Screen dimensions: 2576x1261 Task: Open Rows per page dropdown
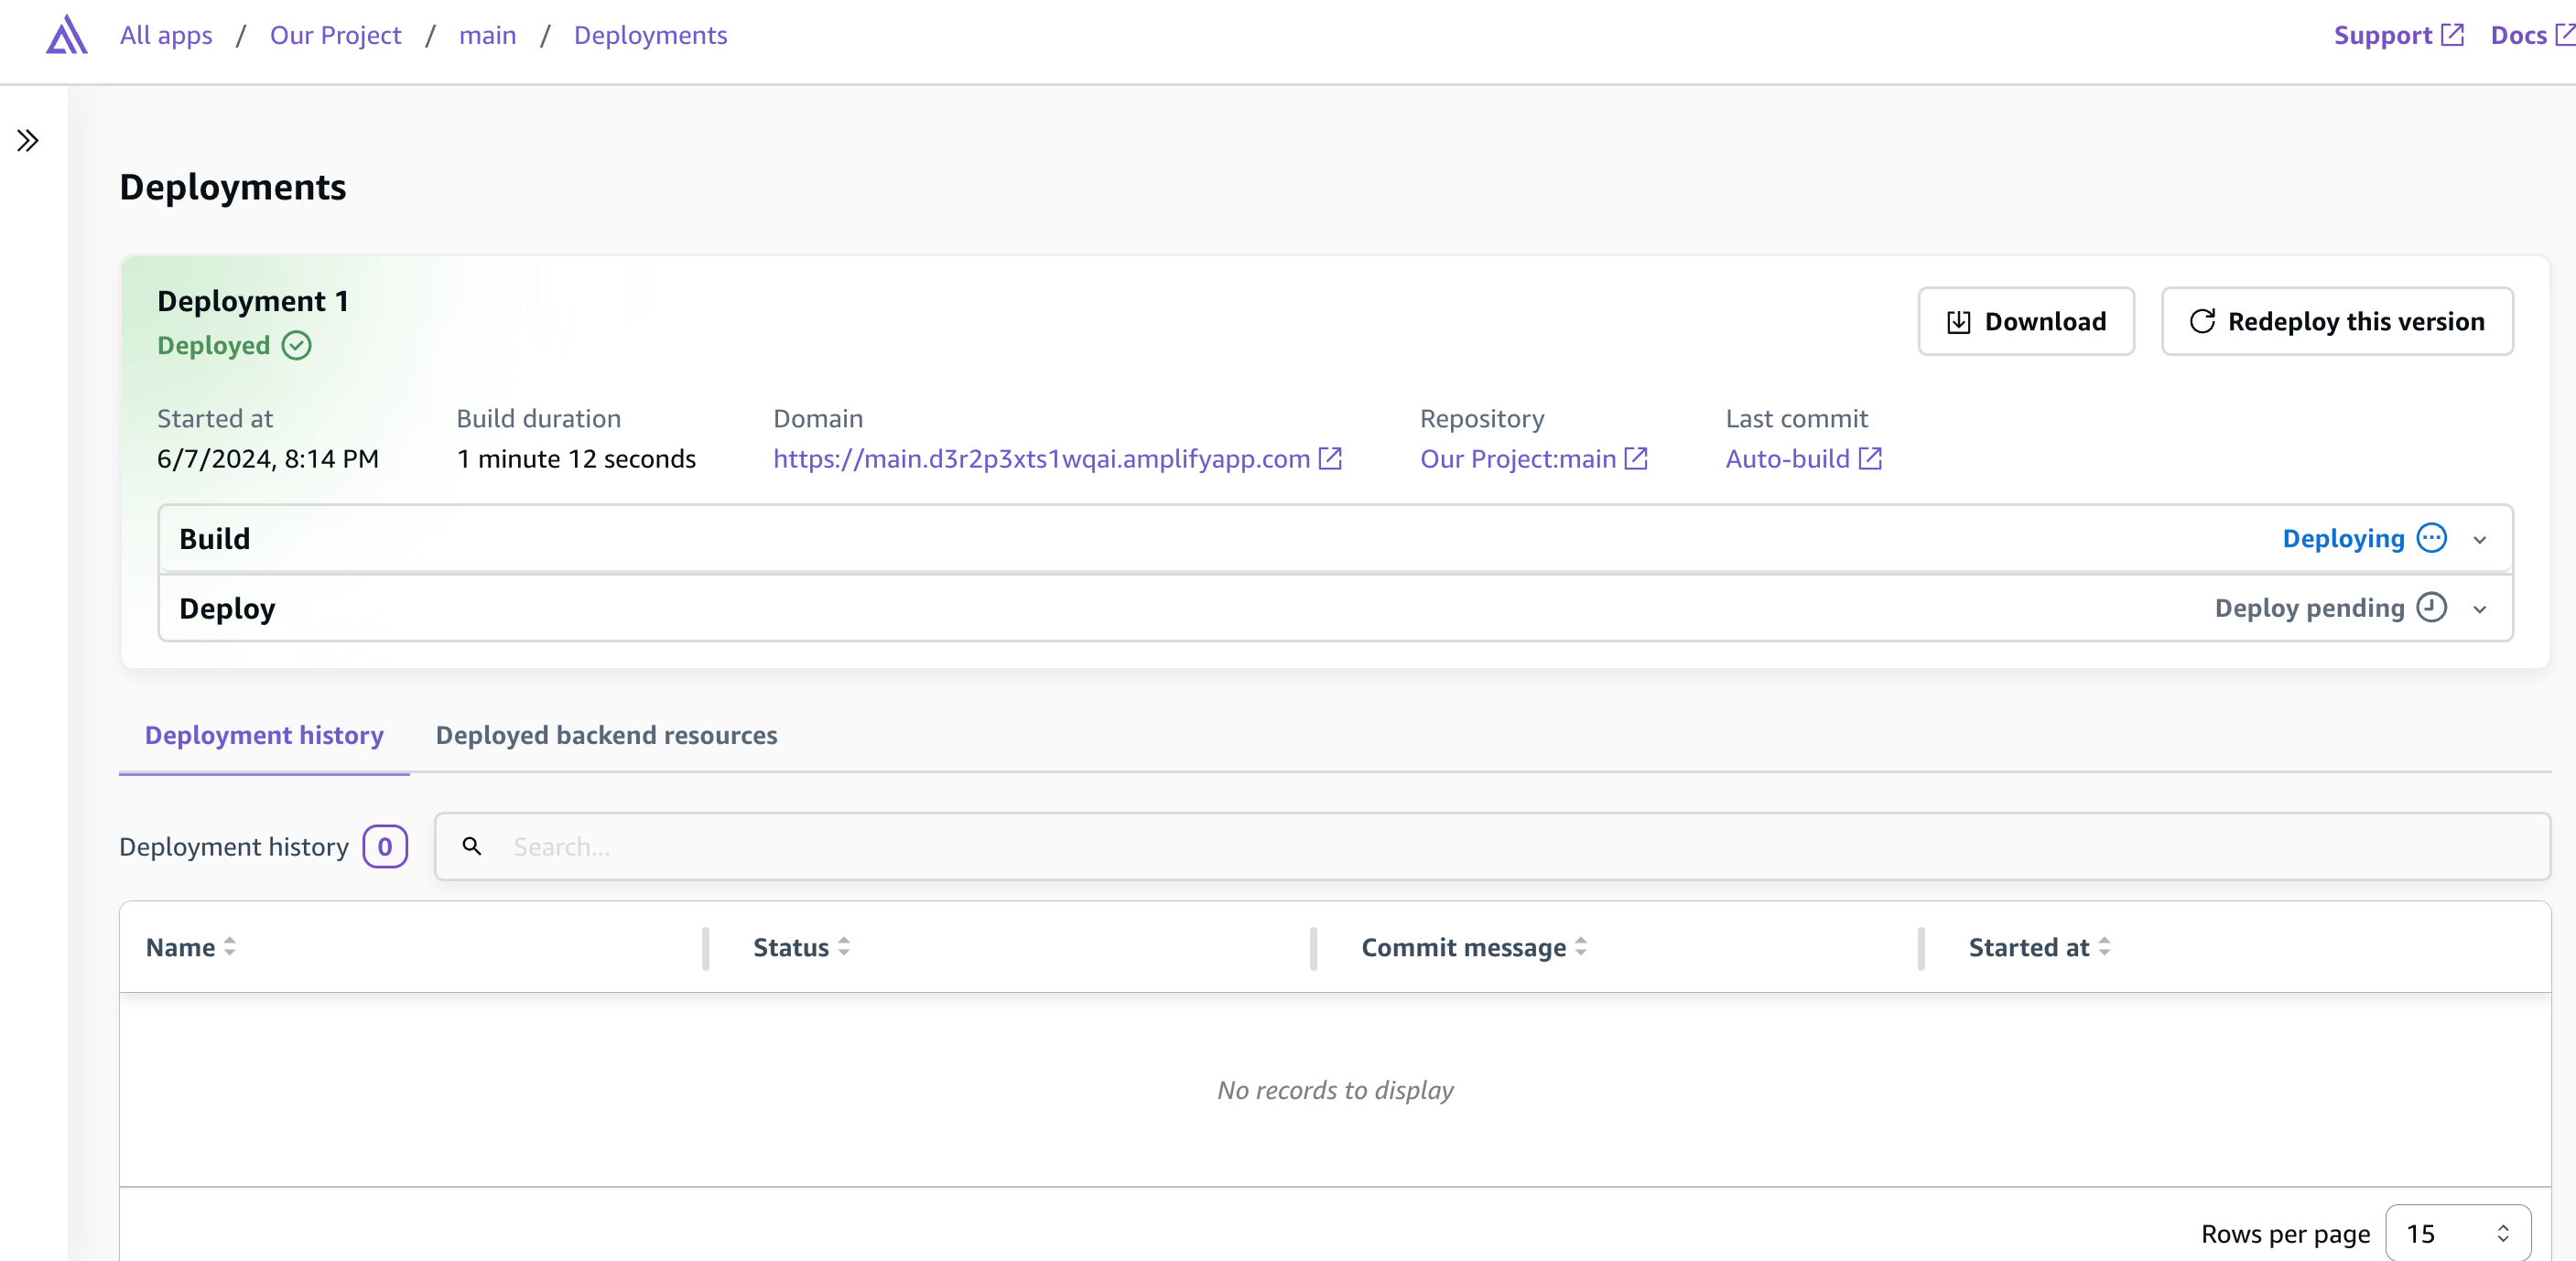(2458, 1233)
